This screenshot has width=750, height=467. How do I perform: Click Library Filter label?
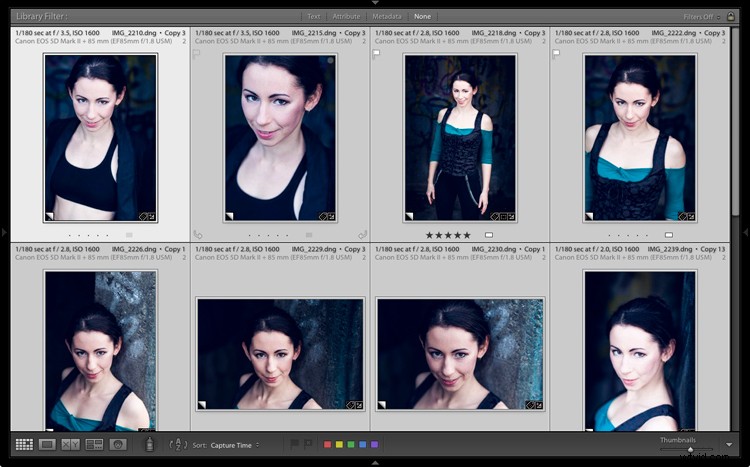42,16
